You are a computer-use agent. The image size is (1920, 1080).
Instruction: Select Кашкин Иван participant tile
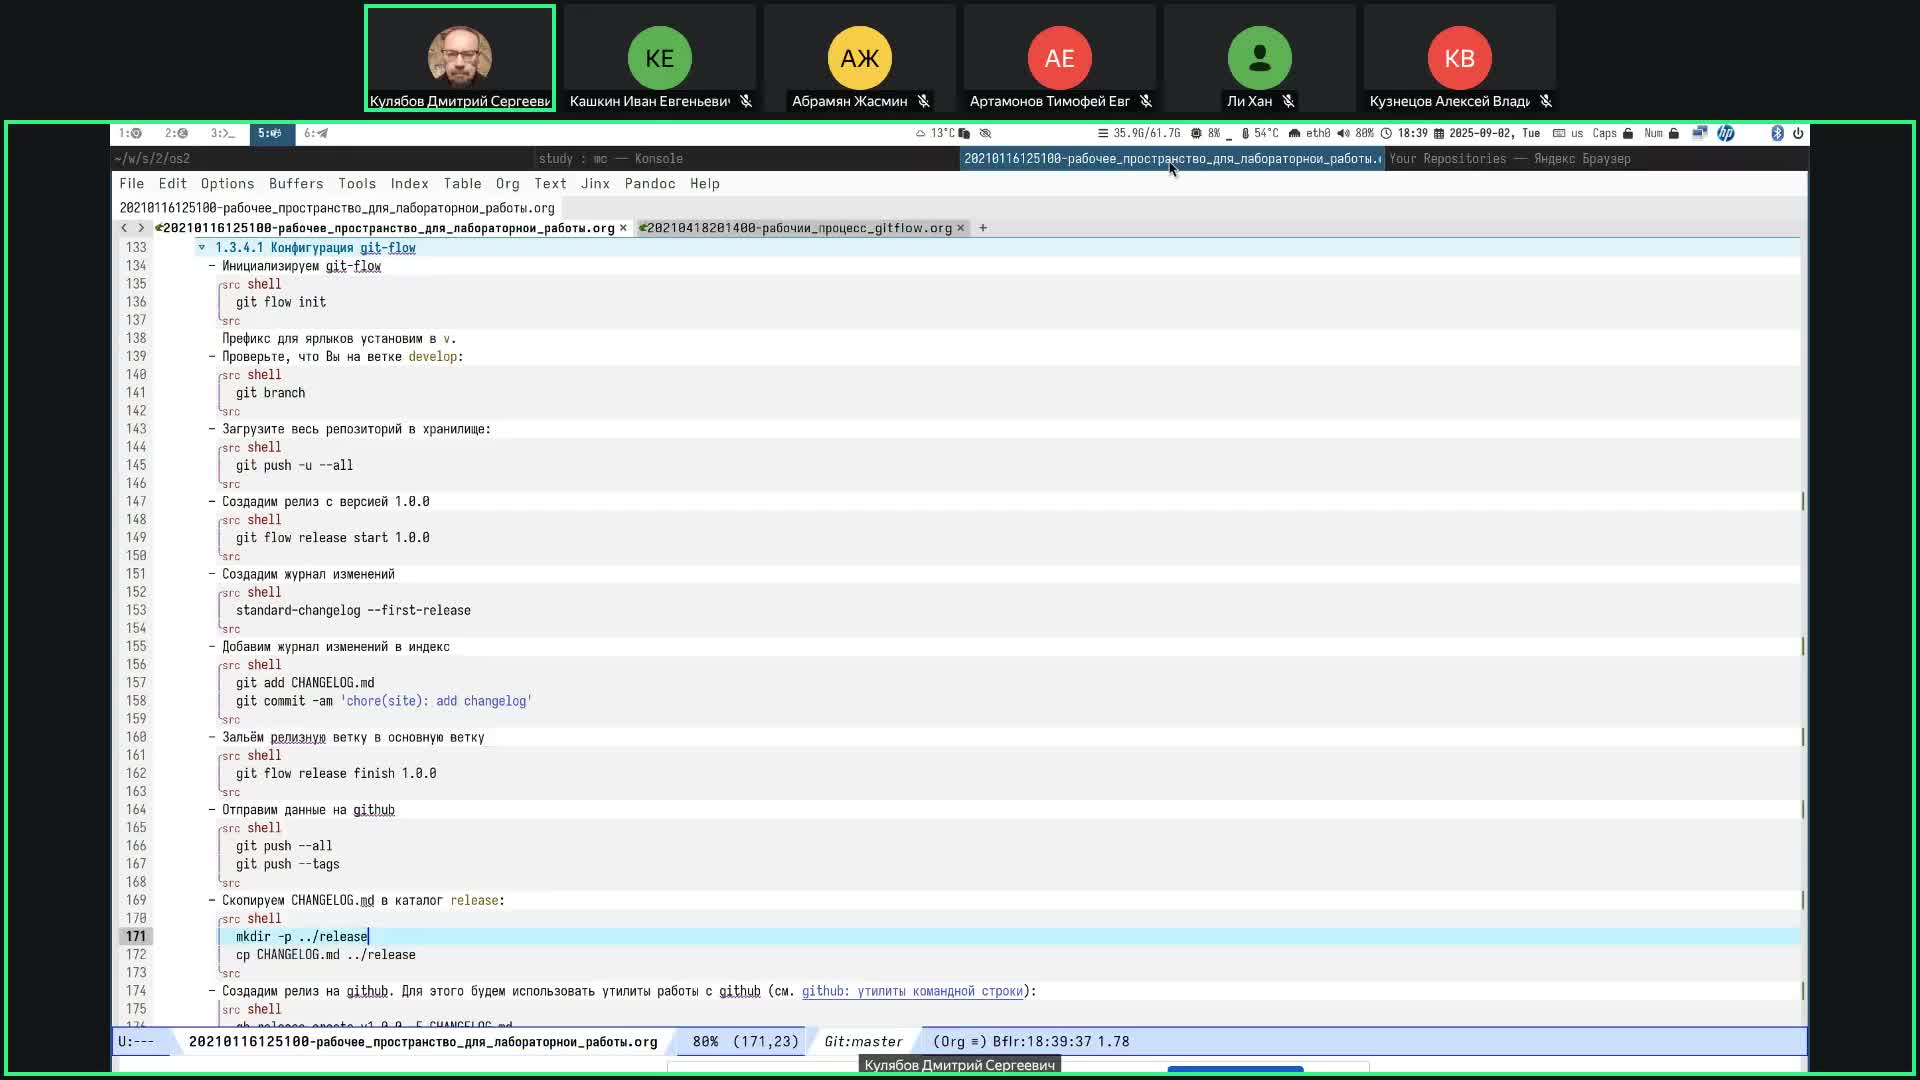pos(660,58)
